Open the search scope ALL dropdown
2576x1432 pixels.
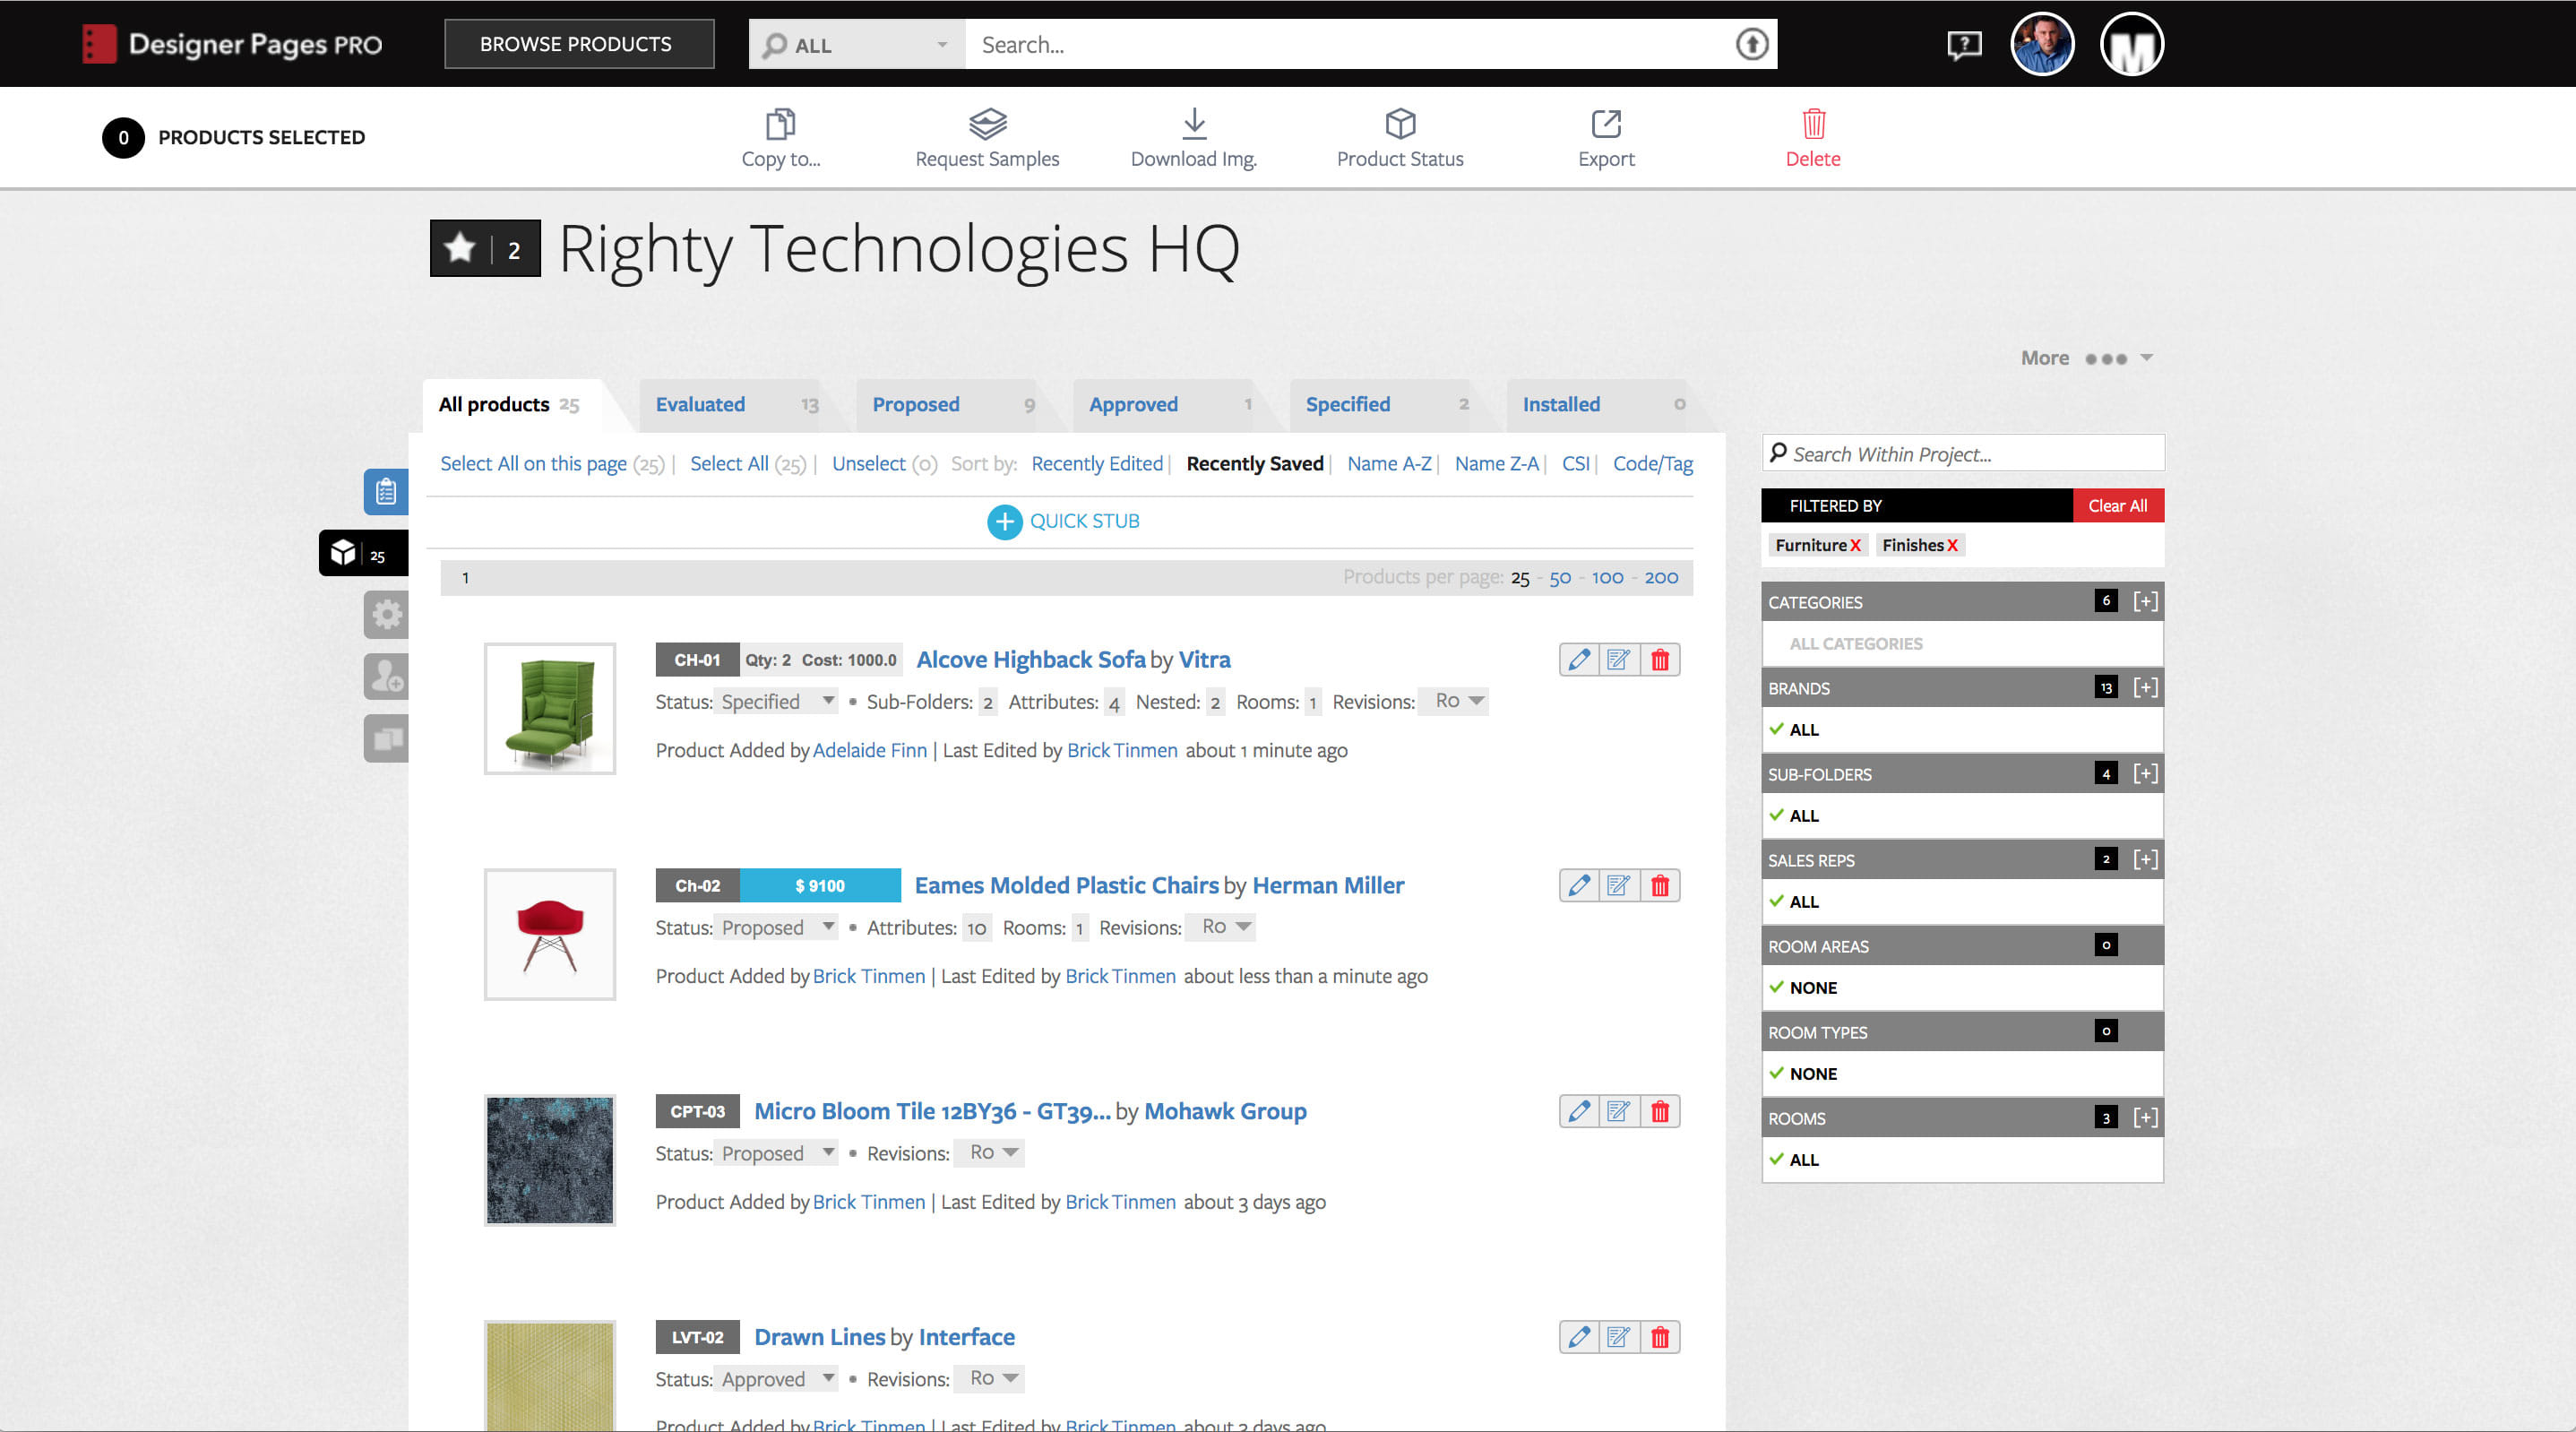[856, 44]
